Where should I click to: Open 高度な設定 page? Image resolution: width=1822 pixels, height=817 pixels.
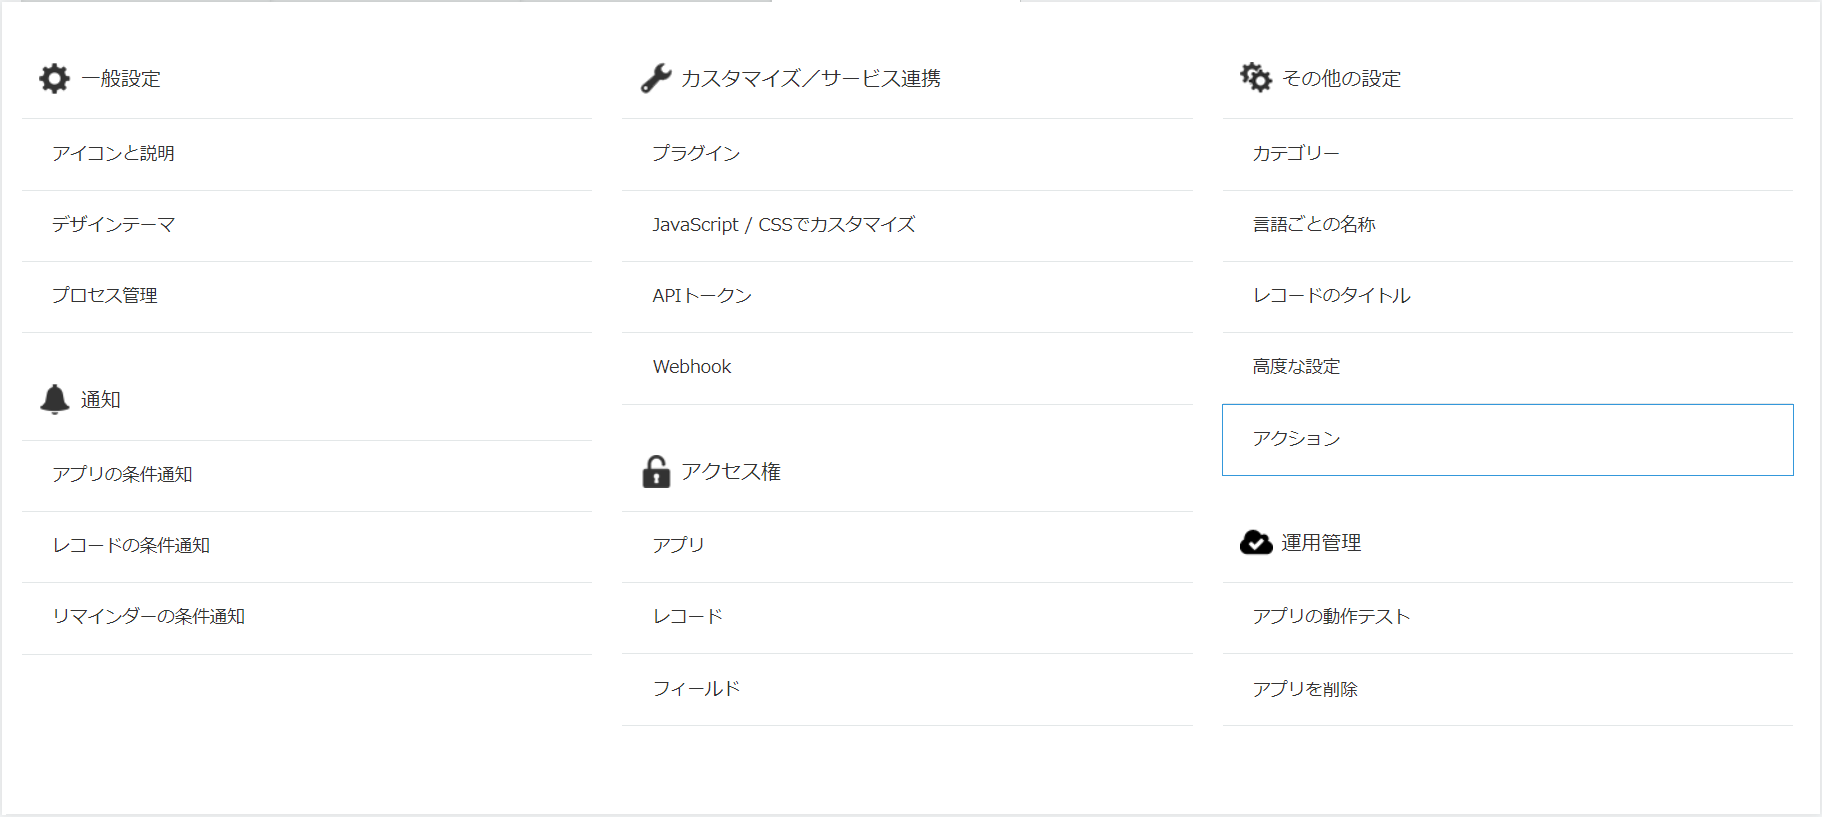(x=1507, y=367)
